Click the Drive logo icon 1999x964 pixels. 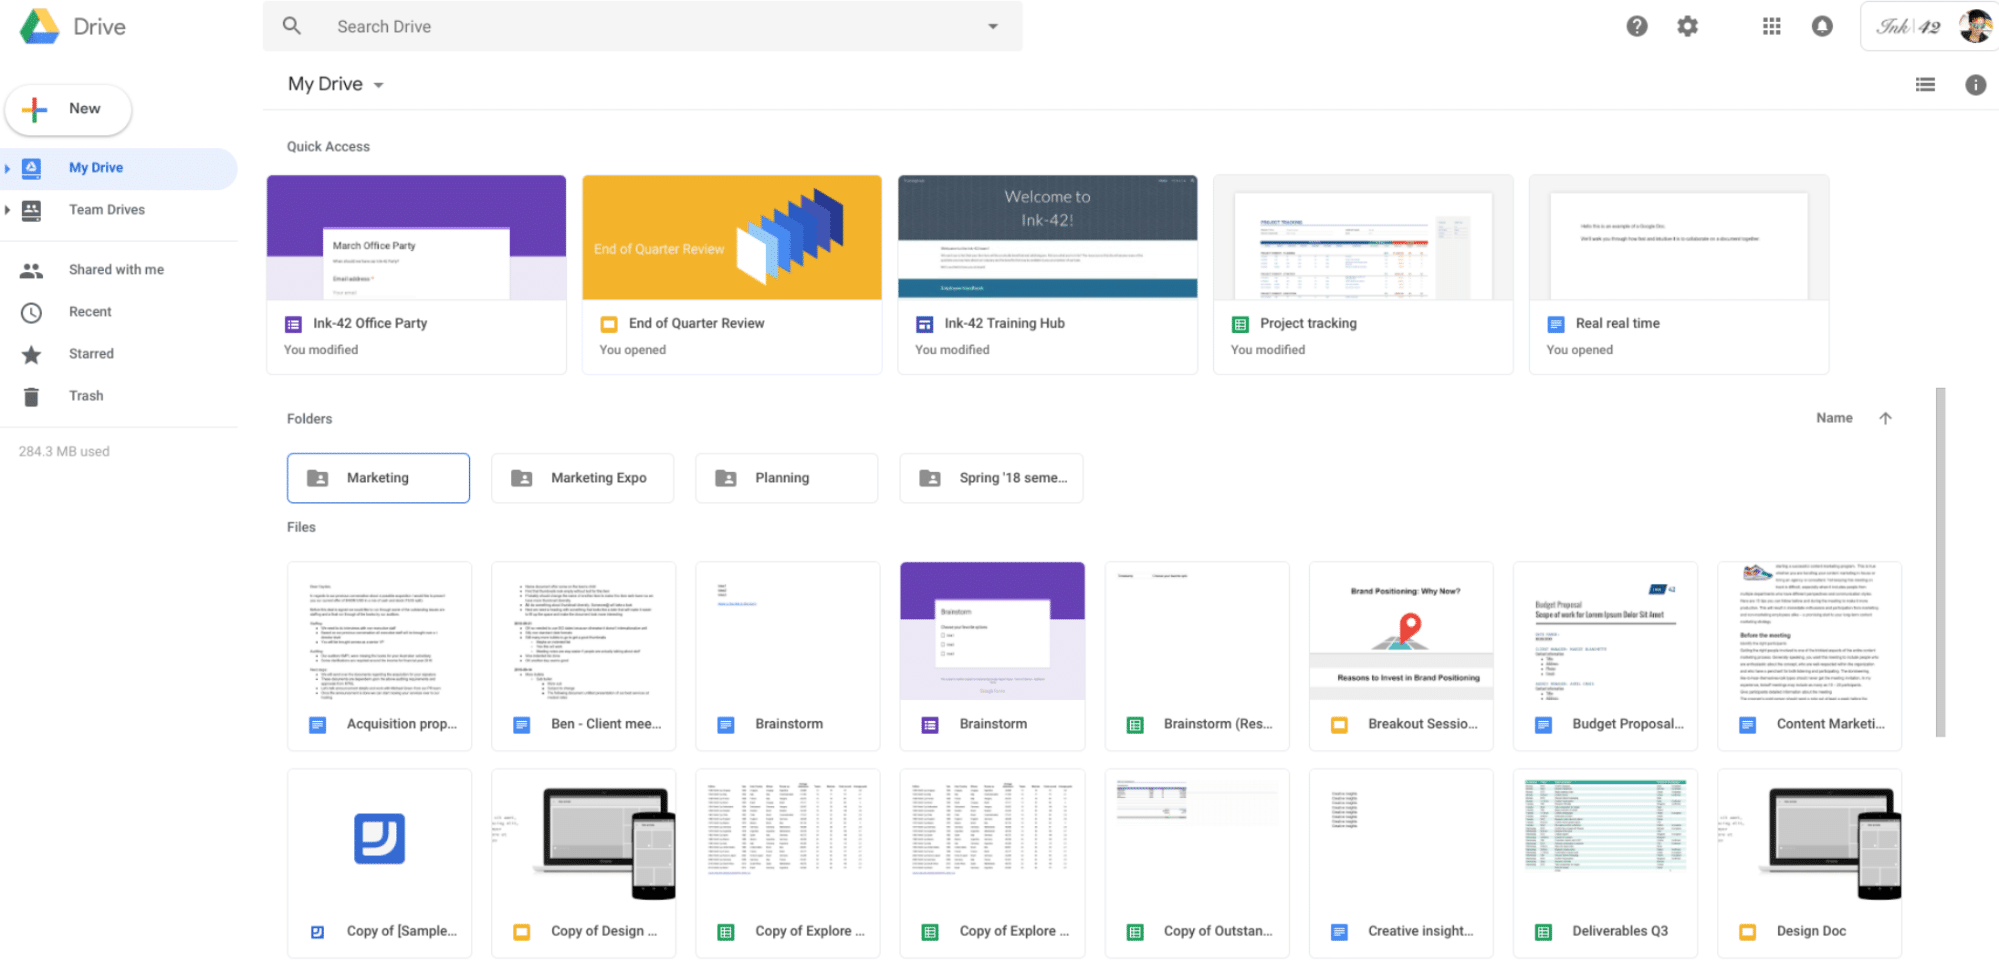coord(40,27)
